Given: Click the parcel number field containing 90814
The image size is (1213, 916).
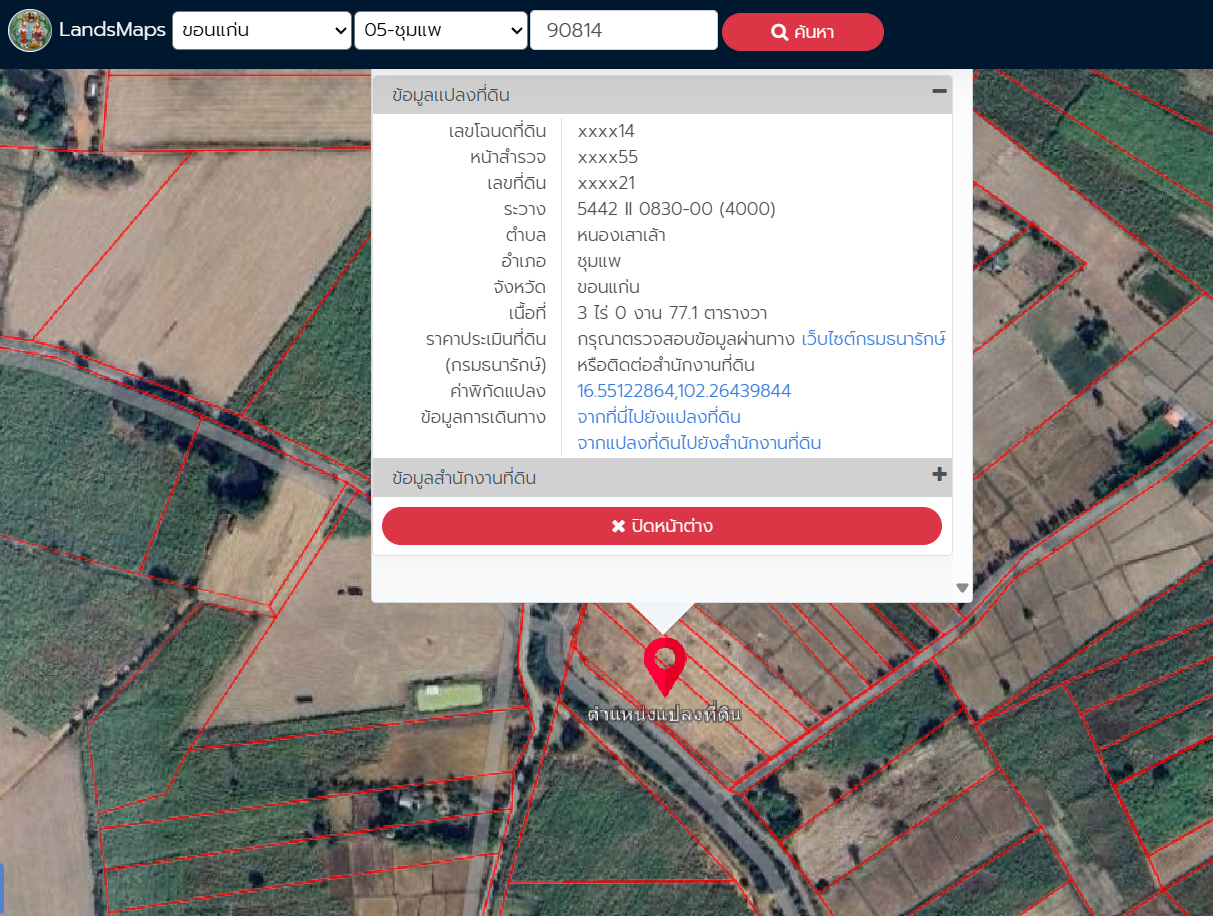Looking at the screenshot, I should tap(624, 31).
